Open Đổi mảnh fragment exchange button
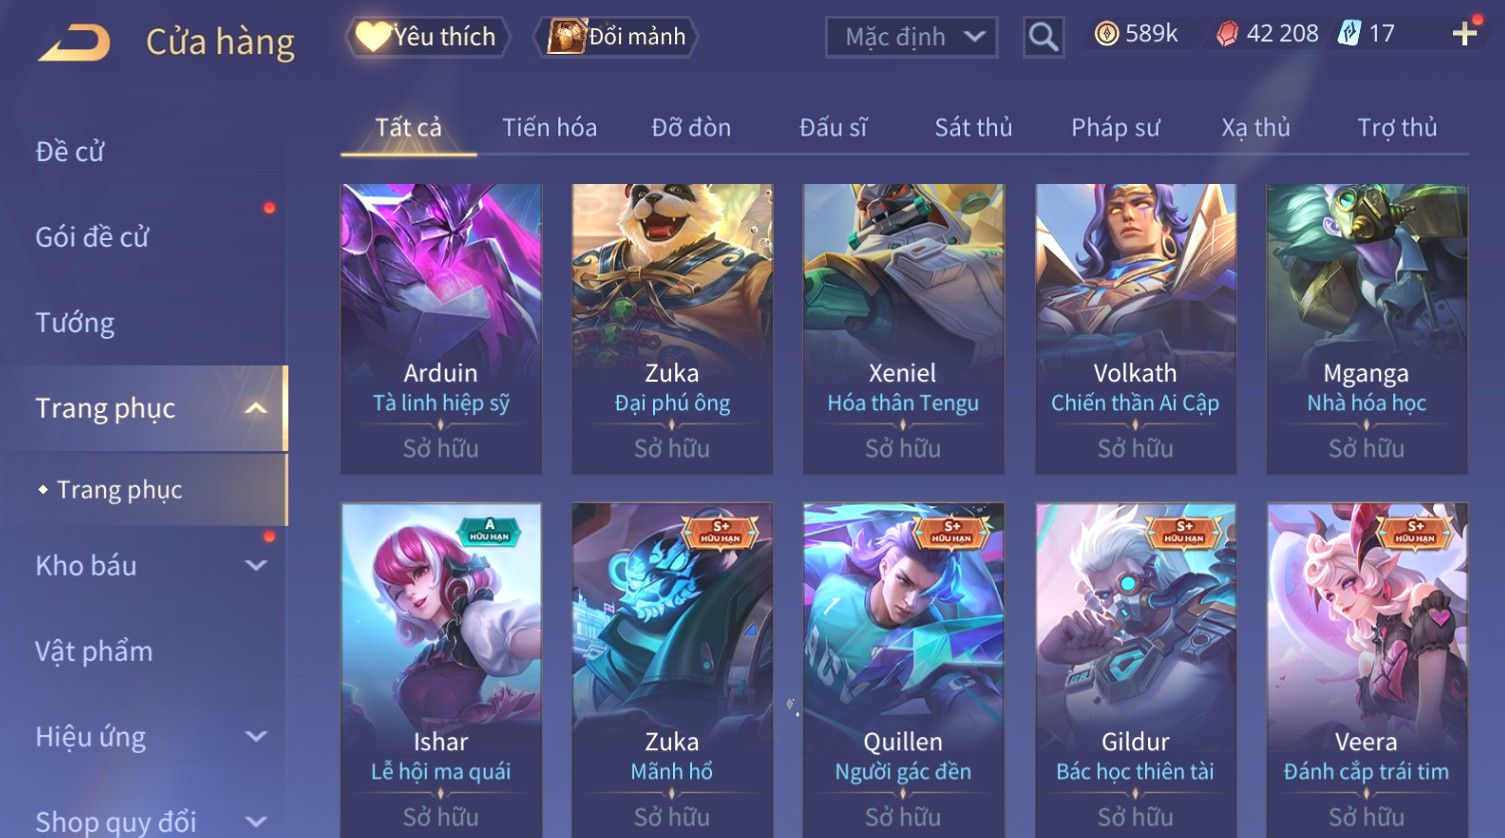 616,37
